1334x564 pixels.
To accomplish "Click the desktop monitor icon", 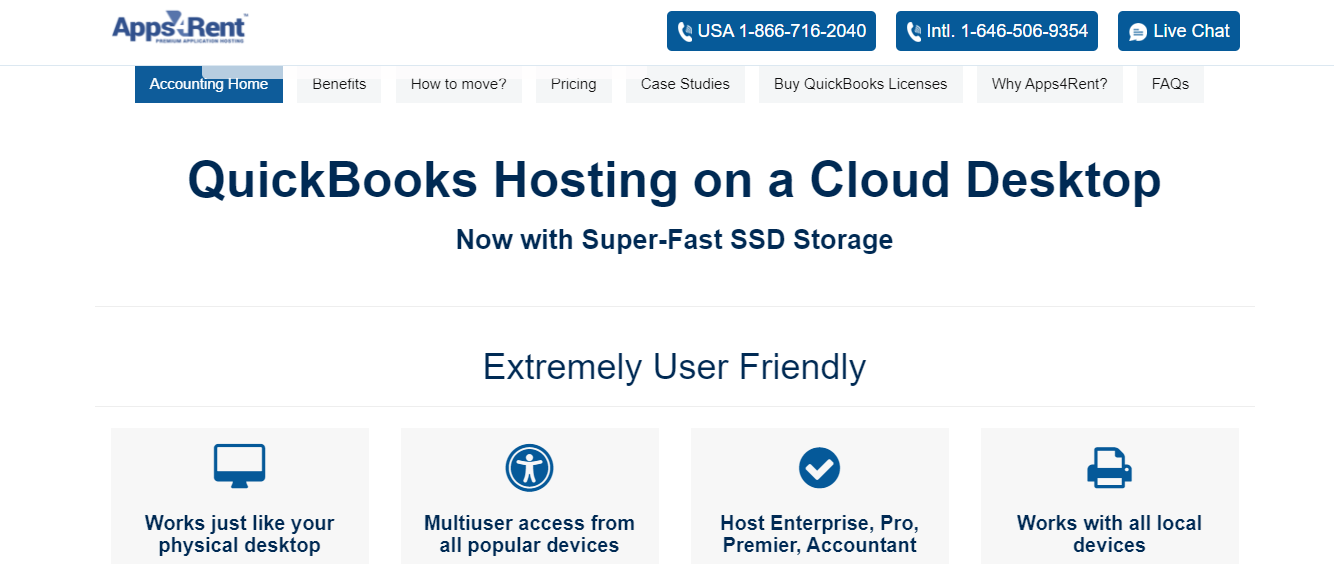I will tap(239, 466).
